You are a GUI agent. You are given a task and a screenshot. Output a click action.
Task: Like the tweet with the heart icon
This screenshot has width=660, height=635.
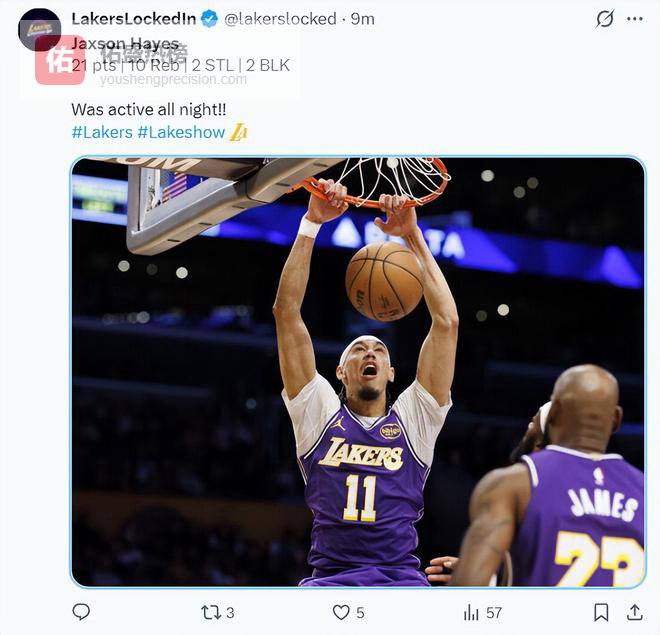click(341, 612)
